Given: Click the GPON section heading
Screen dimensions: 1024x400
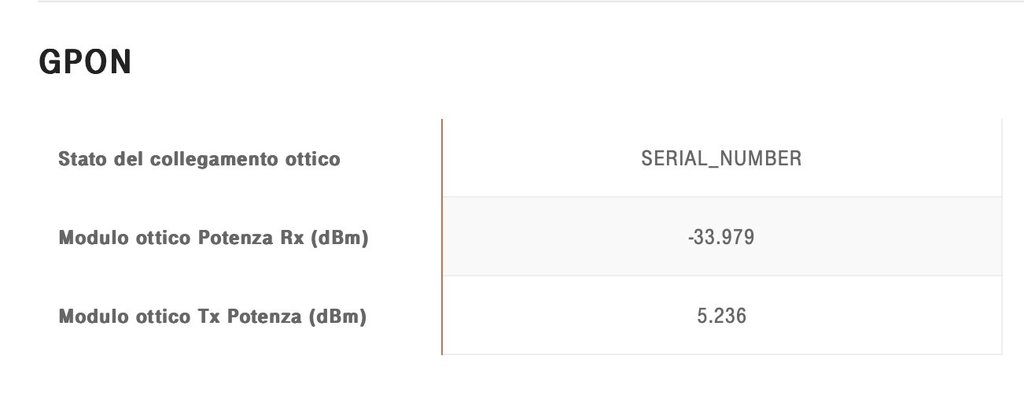Looking at the screenshot, I should pyautogui.click(x=85, y=62).
